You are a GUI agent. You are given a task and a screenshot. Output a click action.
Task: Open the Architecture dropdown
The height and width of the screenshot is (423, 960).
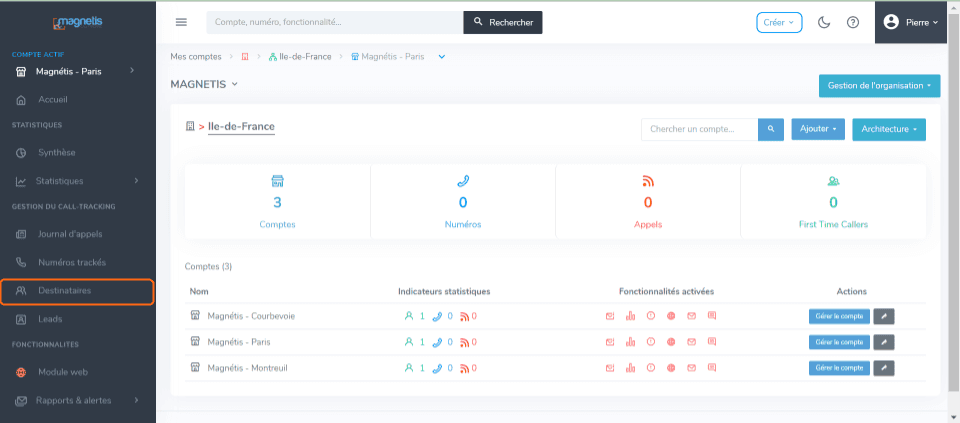[x=889, y=129]
